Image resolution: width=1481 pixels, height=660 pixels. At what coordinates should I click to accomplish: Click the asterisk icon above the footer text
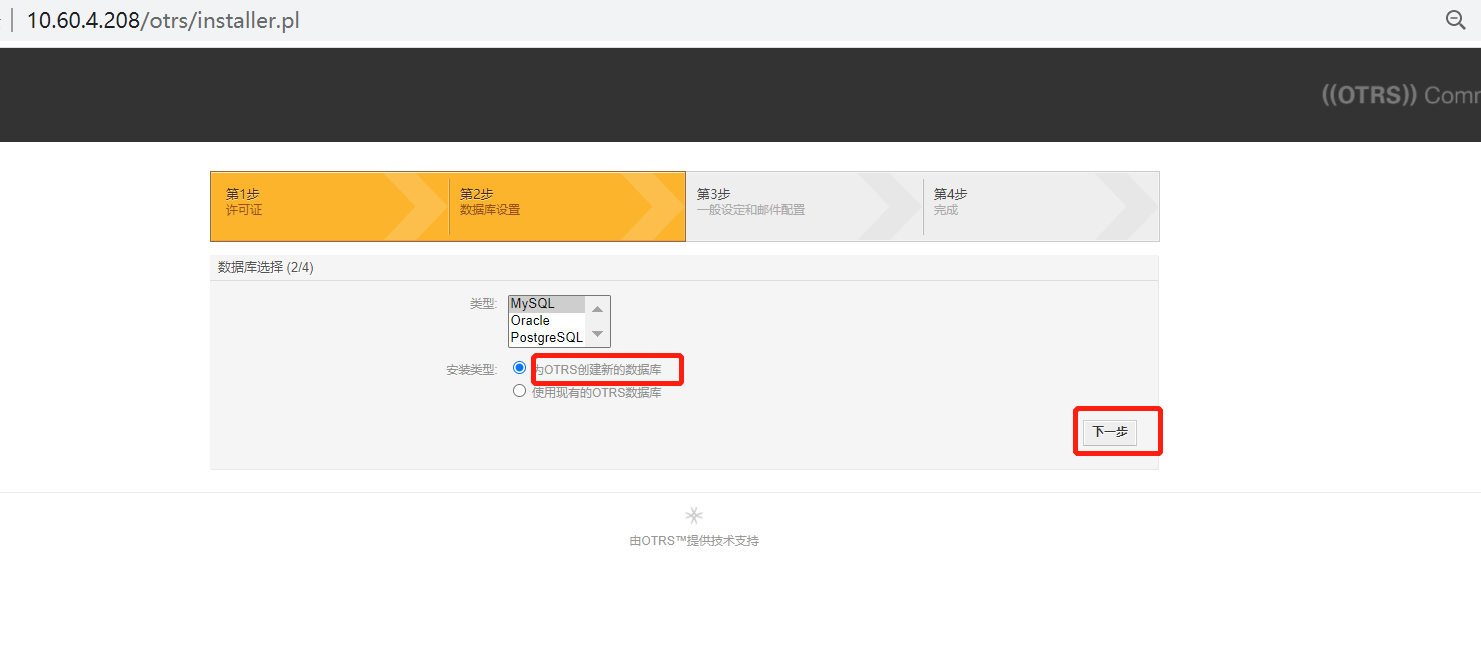coord(694,515)
